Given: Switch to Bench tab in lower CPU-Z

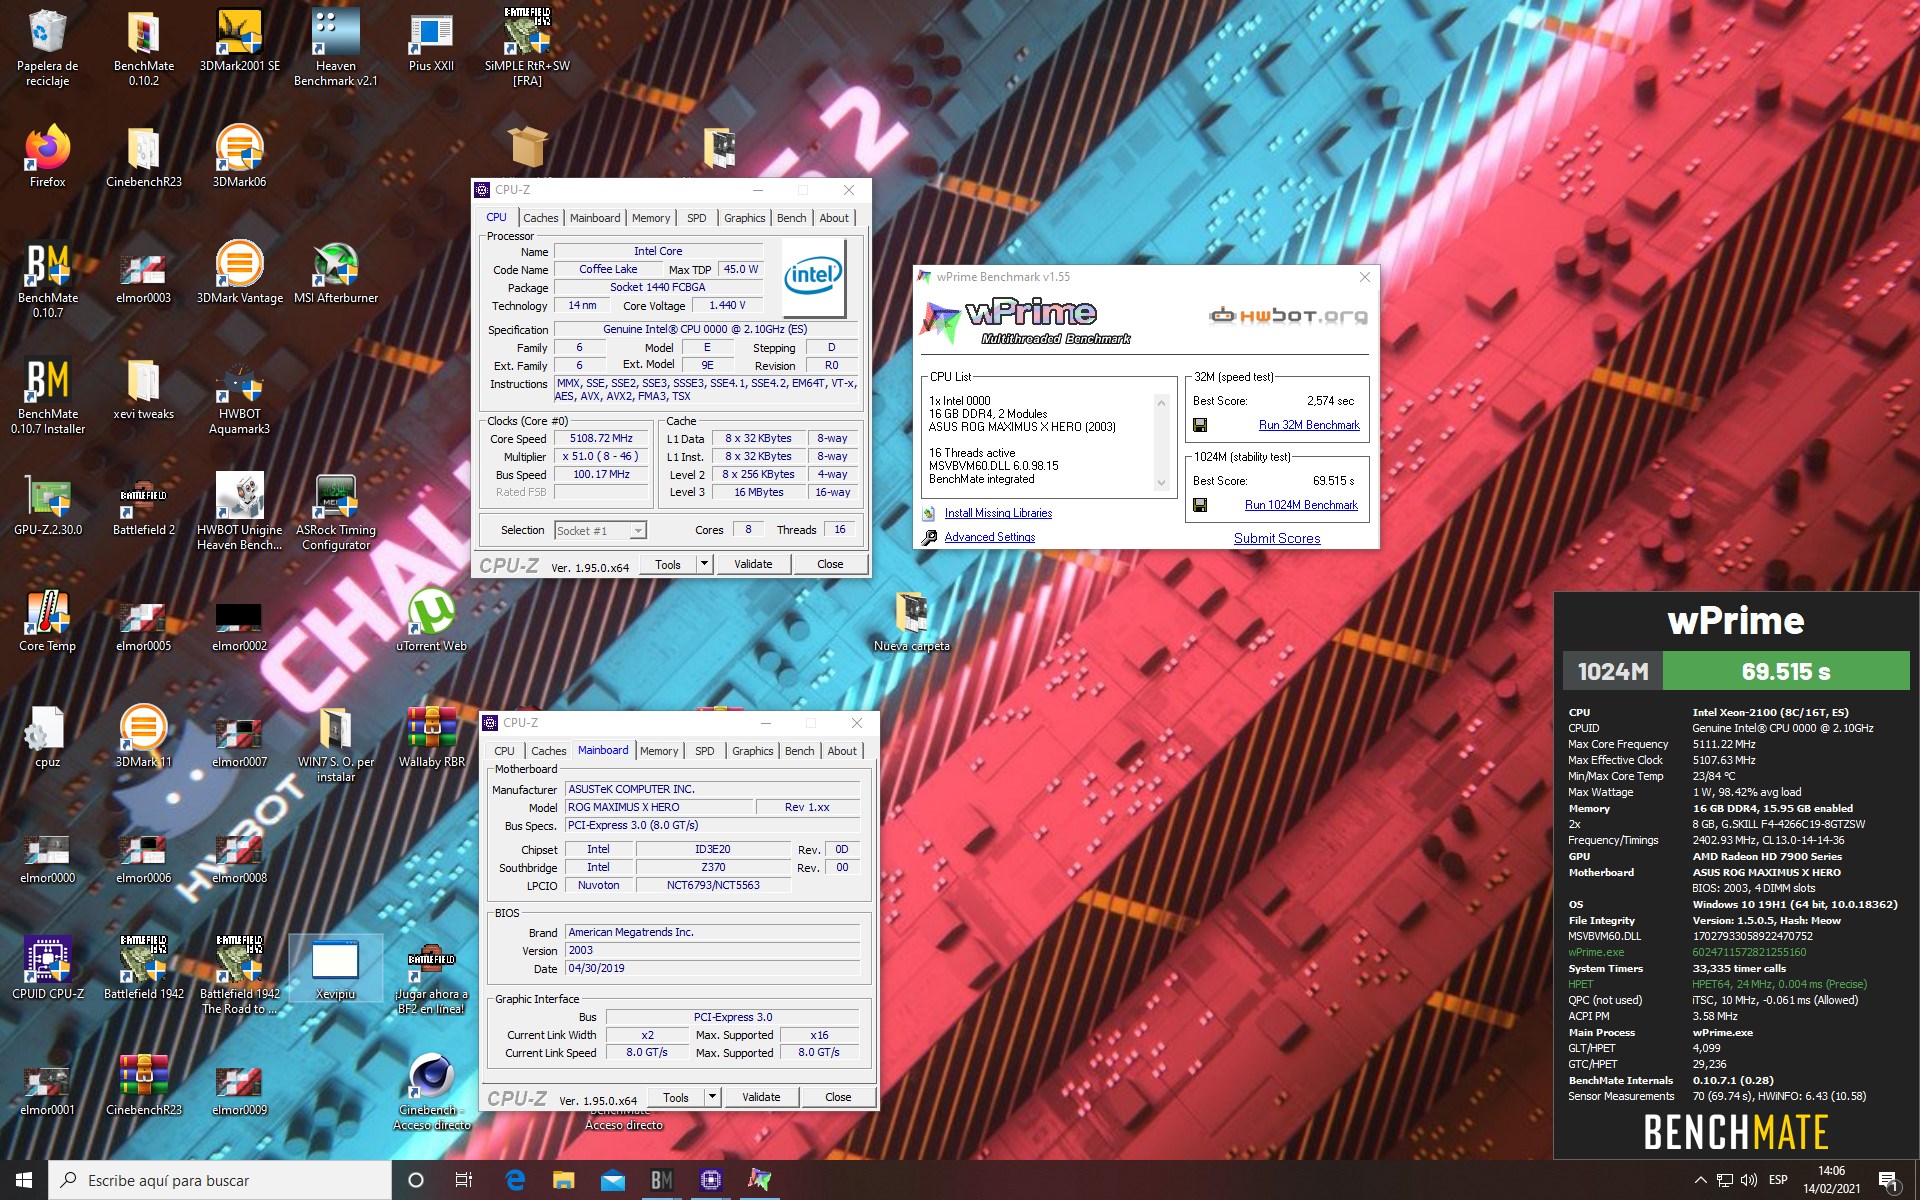Looking at the screenshot, I should pyautogui.click(x=799, y=751).
